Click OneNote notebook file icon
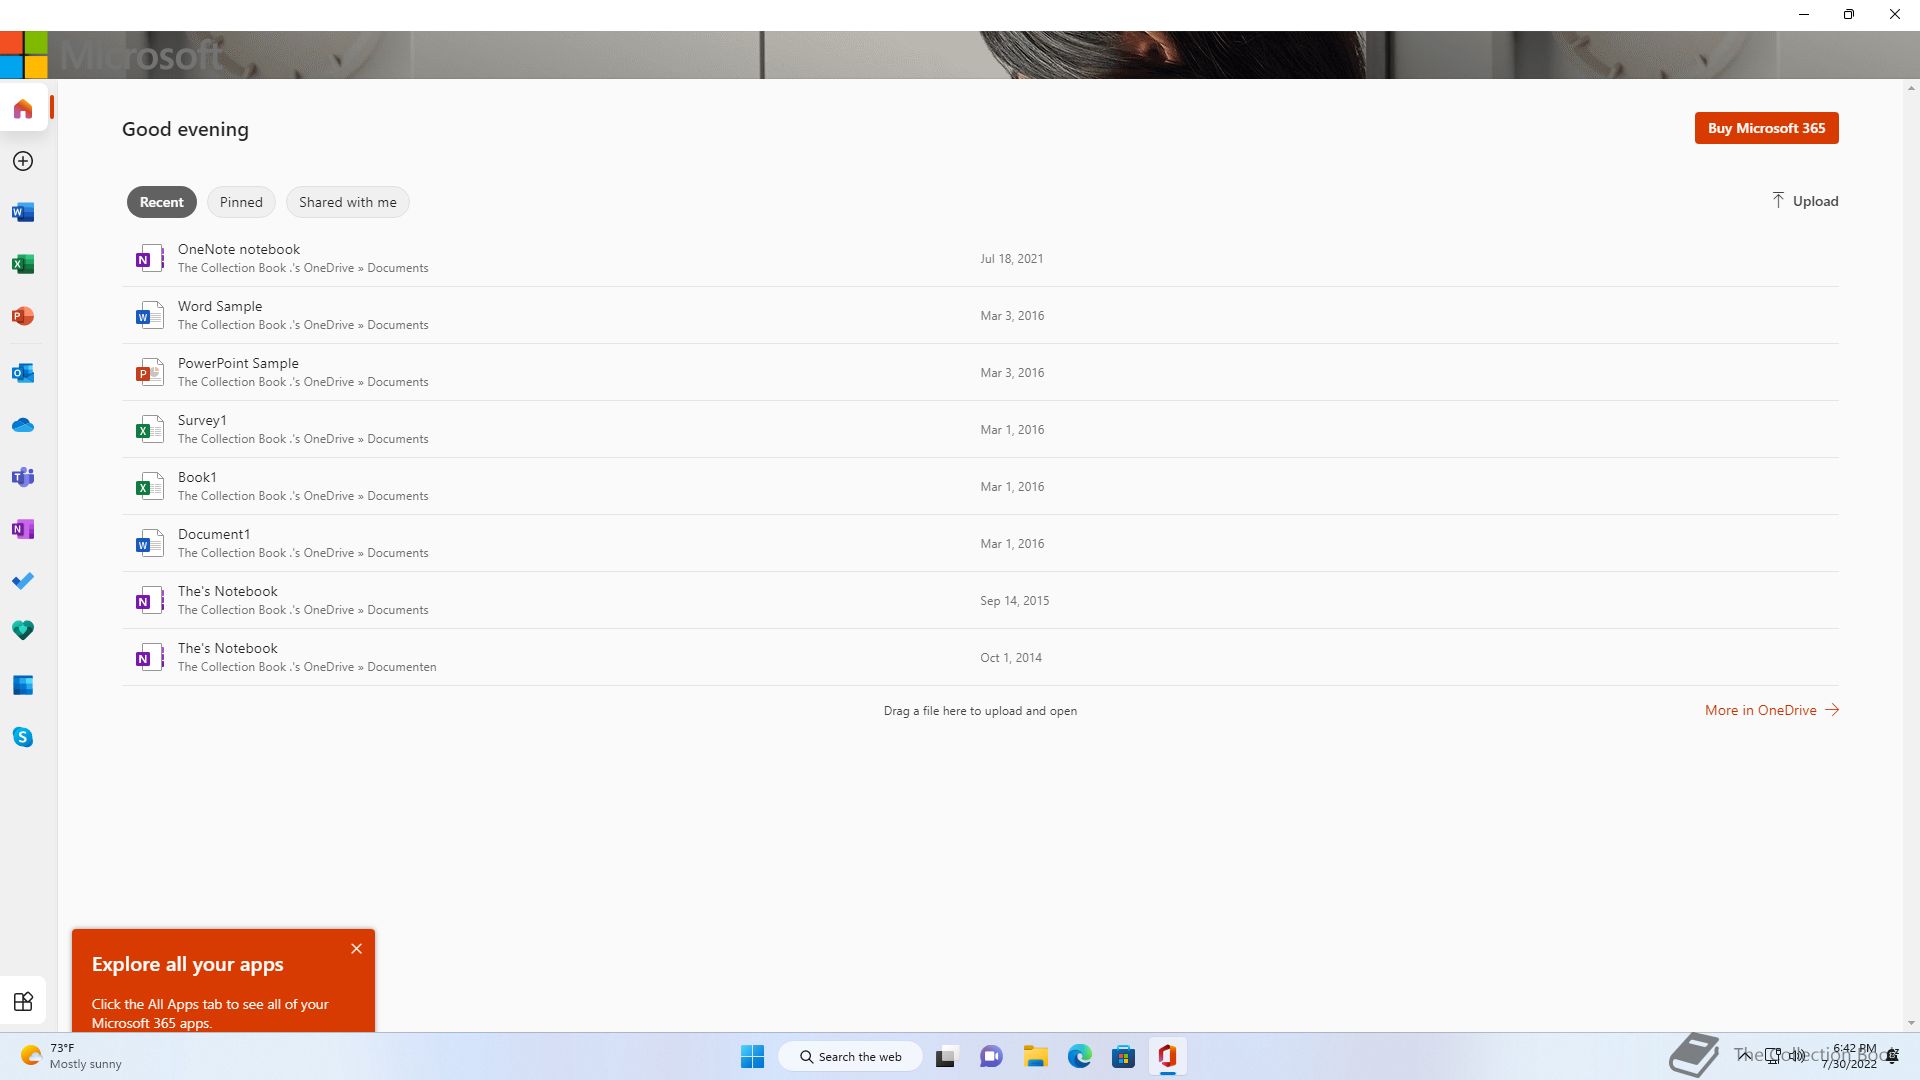Viewport: 1920px width, 1080px height. point(149,258)
